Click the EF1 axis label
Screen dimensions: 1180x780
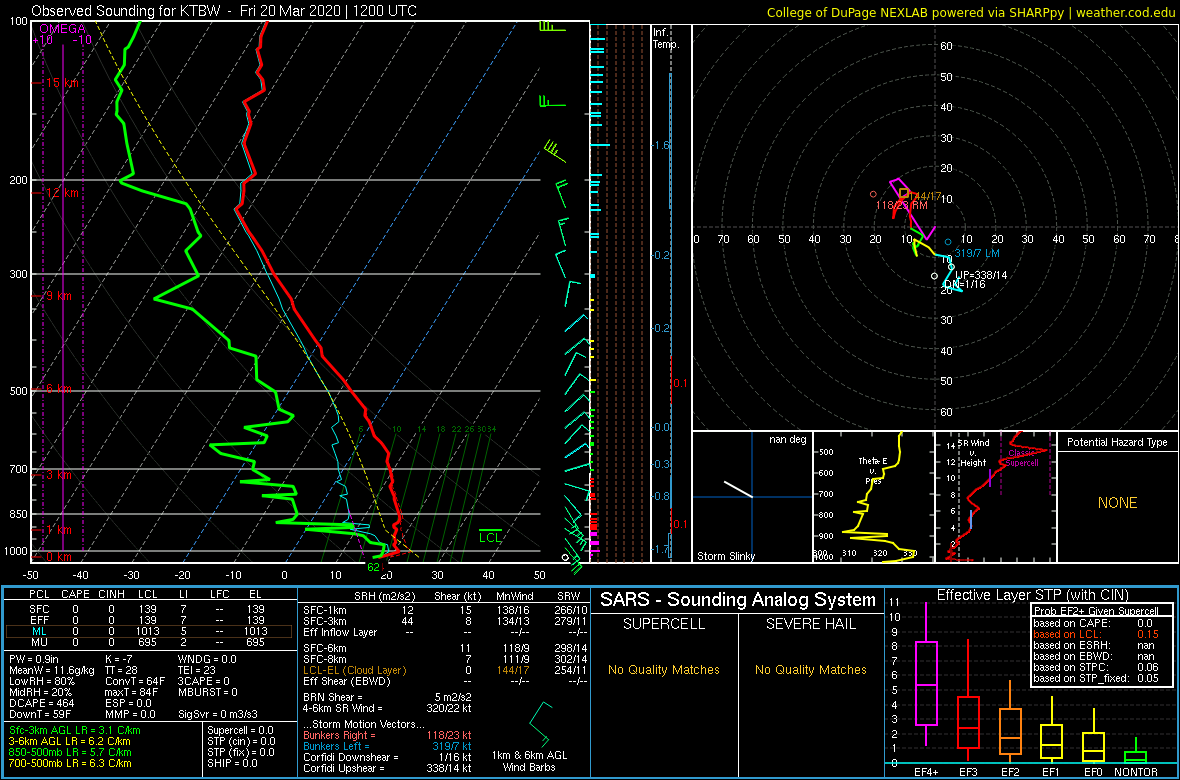click(1053, 772)
